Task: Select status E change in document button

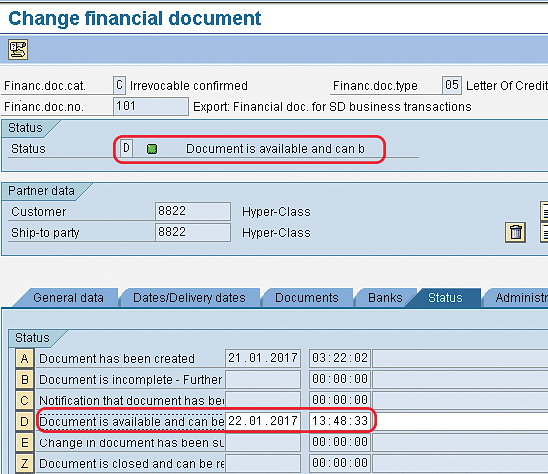Action: tap(24, 443)
